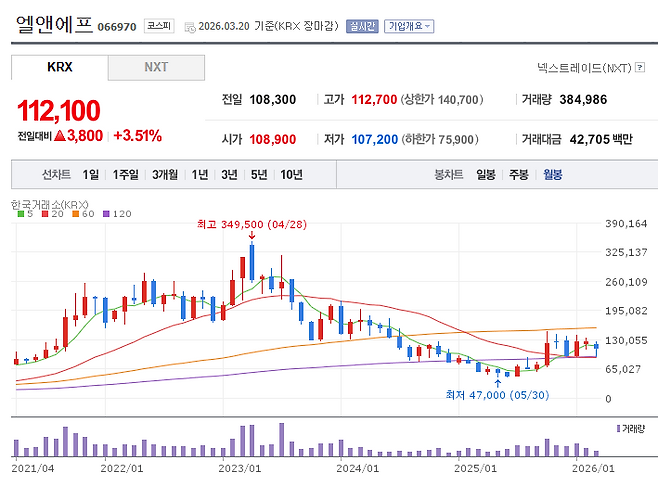658x486 pixels.
Task: Select the 월봉 monthly candle option
Action: [x=552, y=174]
